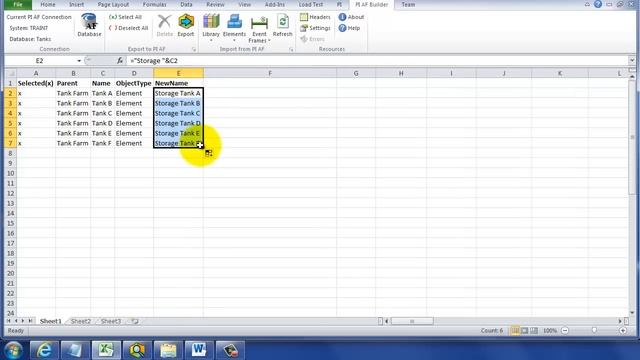This screenshot has height=360, width=640.
Task: Open the Windows Start menu
Action: (x=13, y=350)
